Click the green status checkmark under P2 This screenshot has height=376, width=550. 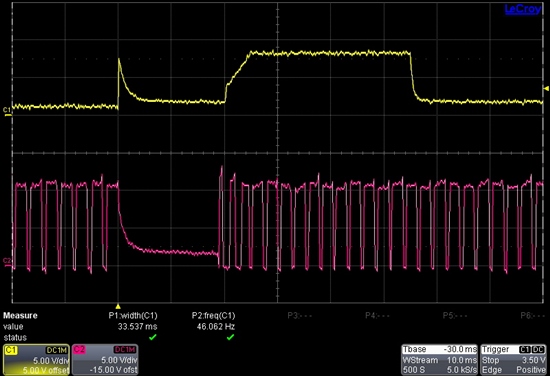pos(230,337)
